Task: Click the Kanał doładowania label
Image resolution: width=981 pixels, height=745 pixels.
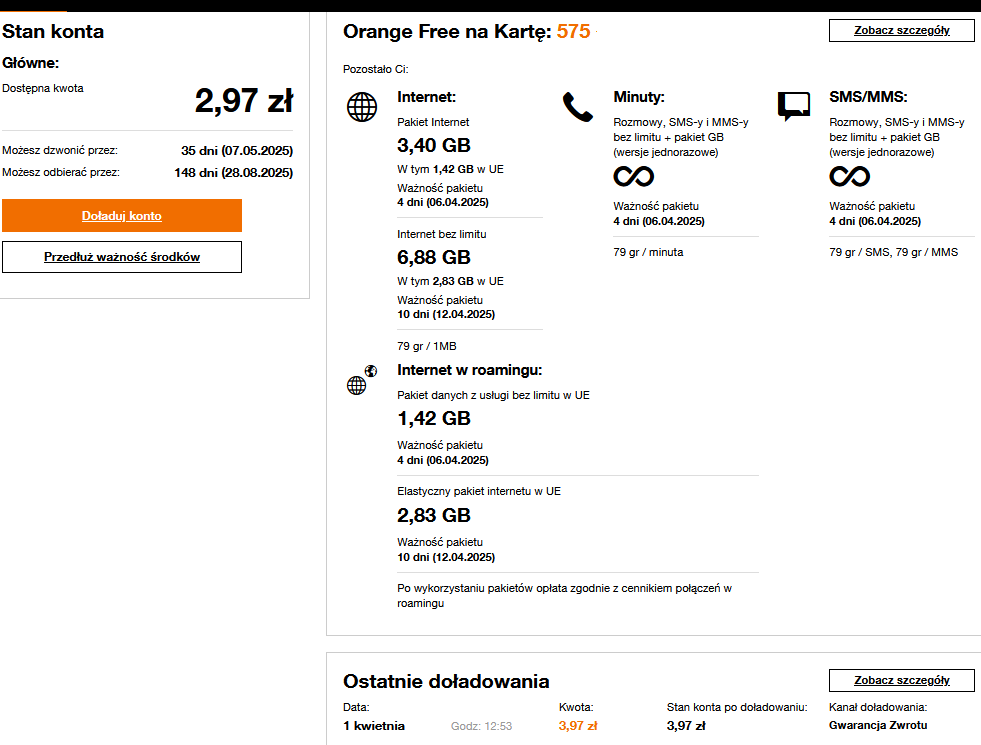Action: click(x=878, y=707)
